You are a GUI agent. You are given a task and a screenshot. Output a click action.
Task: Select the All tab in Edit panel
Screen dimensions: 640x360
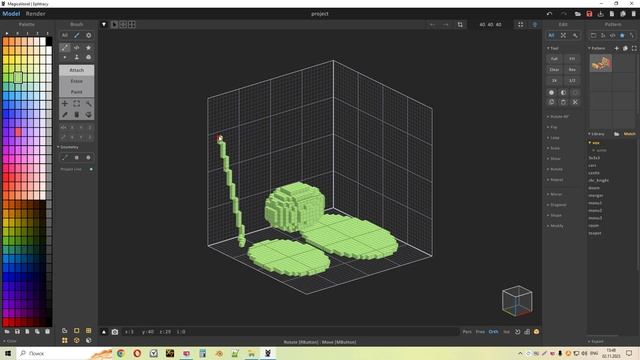551,36
